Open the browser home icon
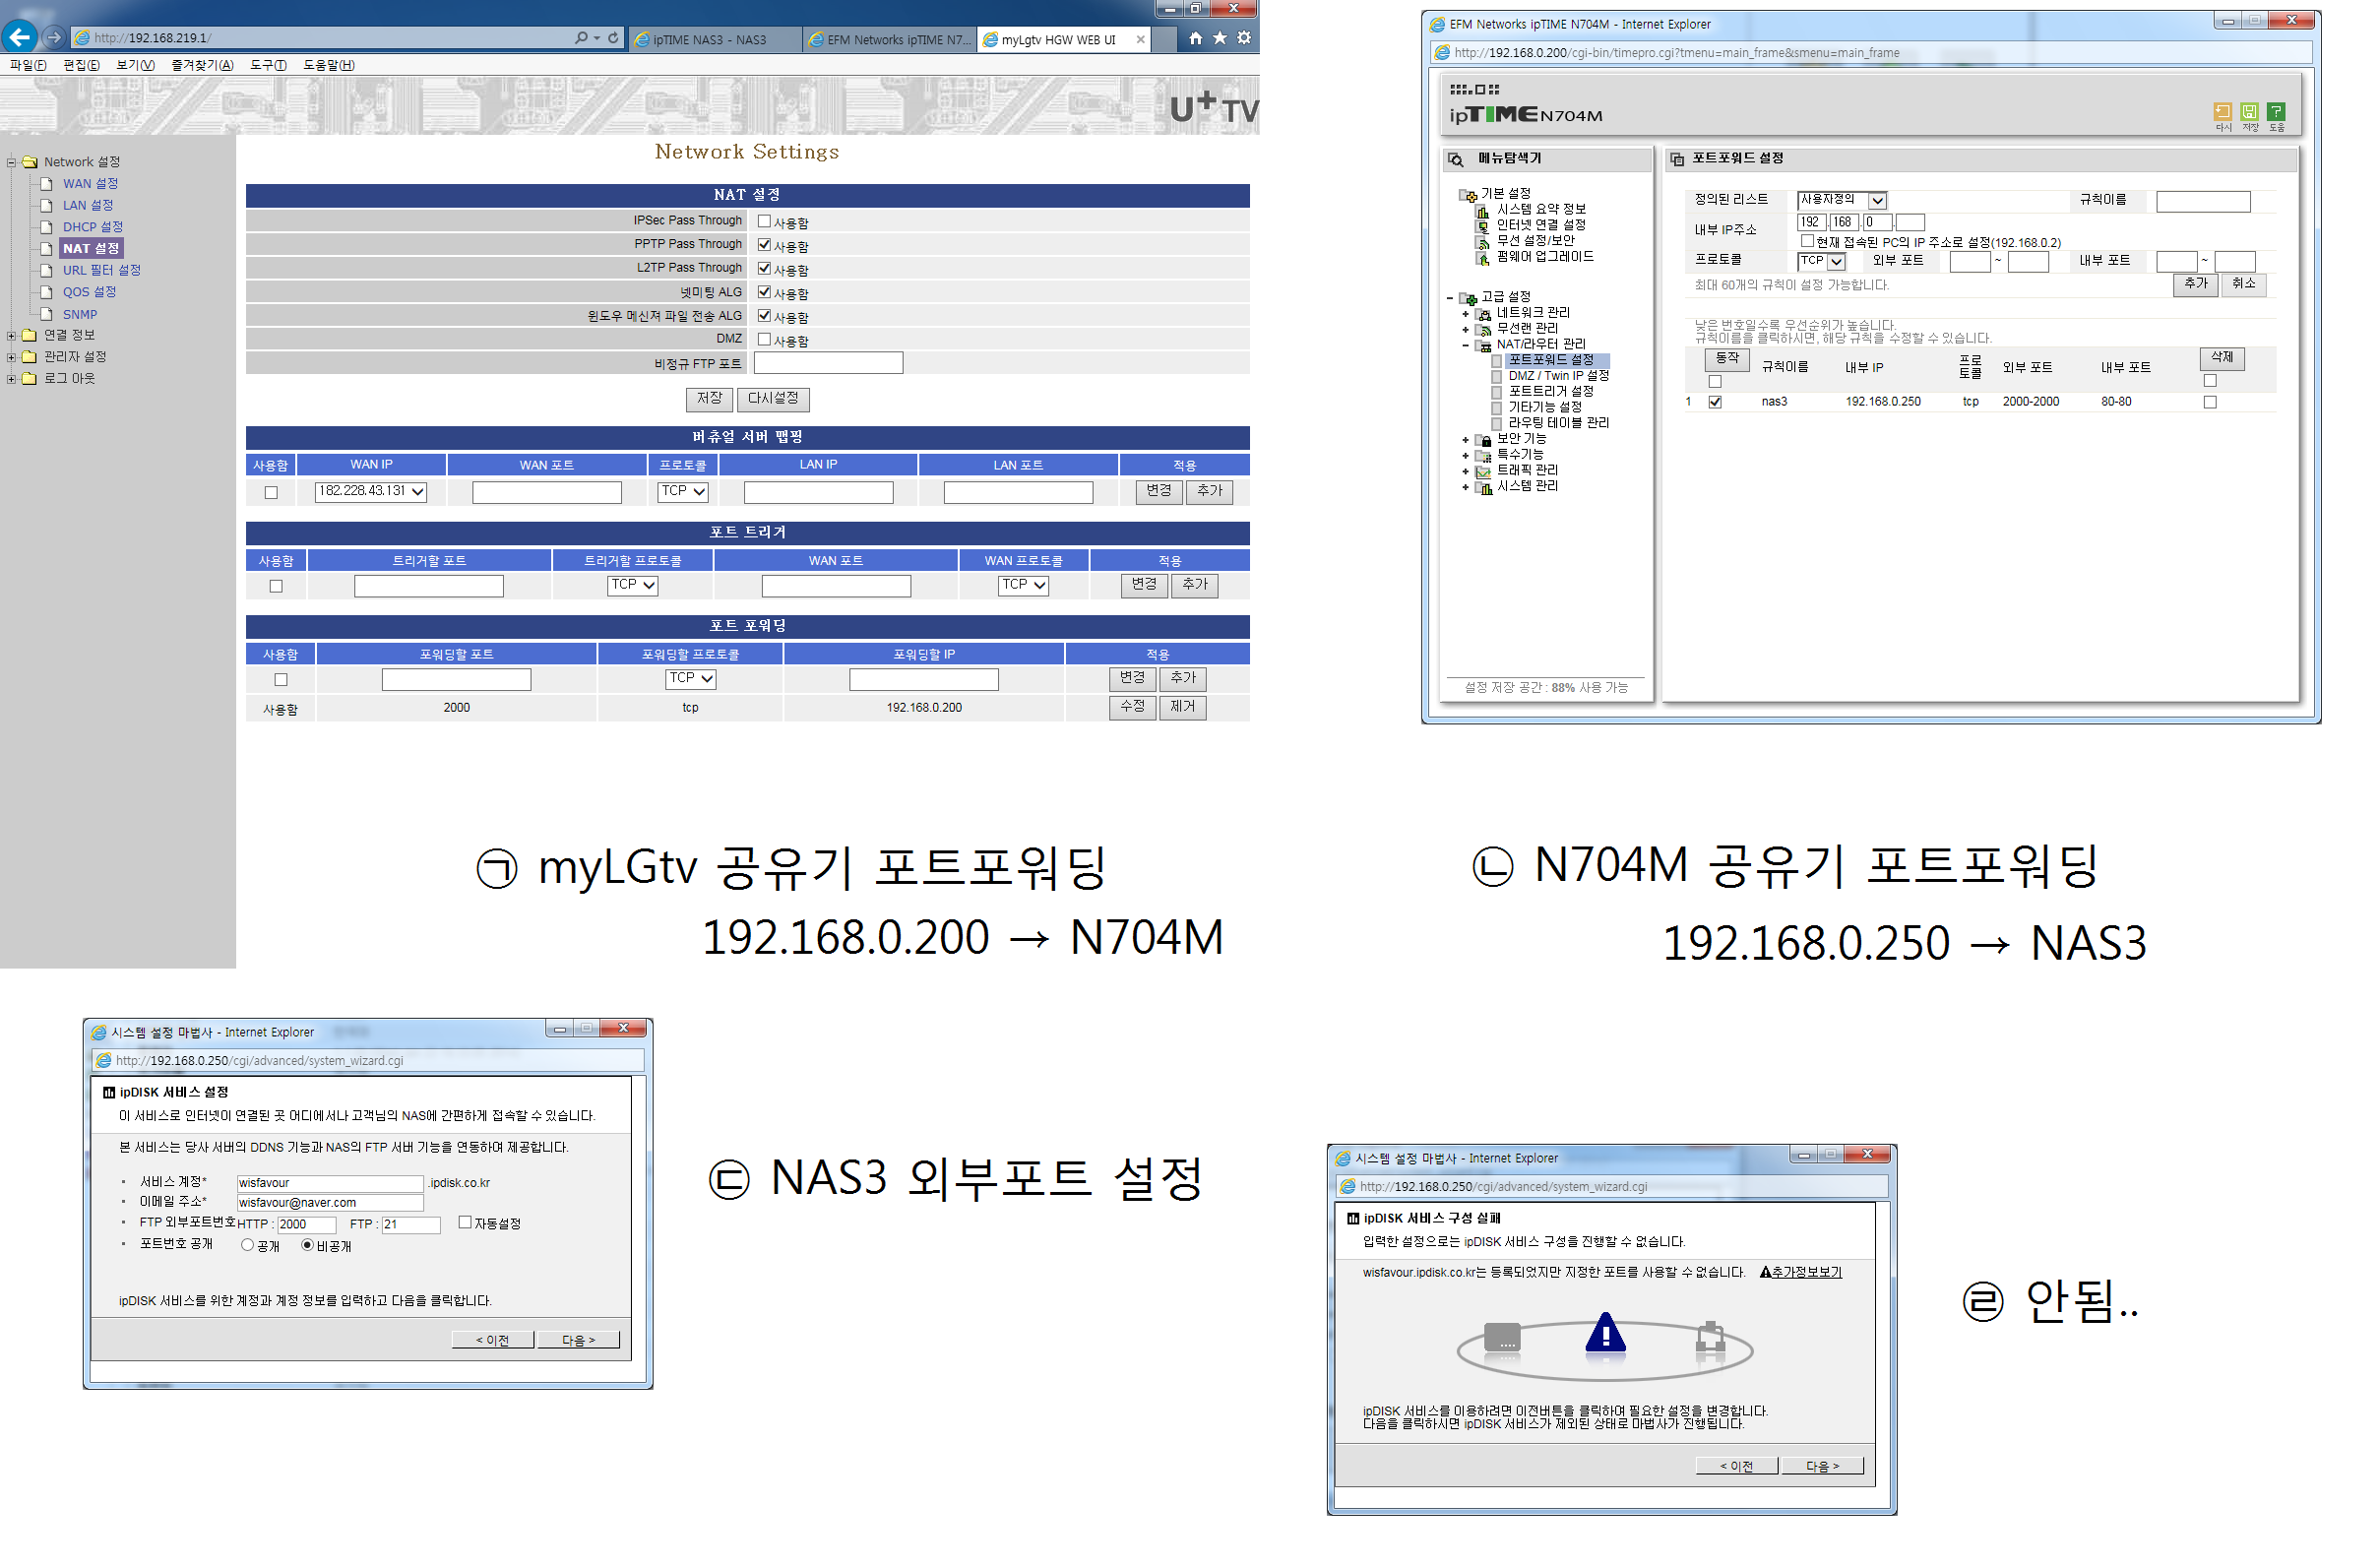Screen dimensions: 2380x1567 [x=1195, y=38]
